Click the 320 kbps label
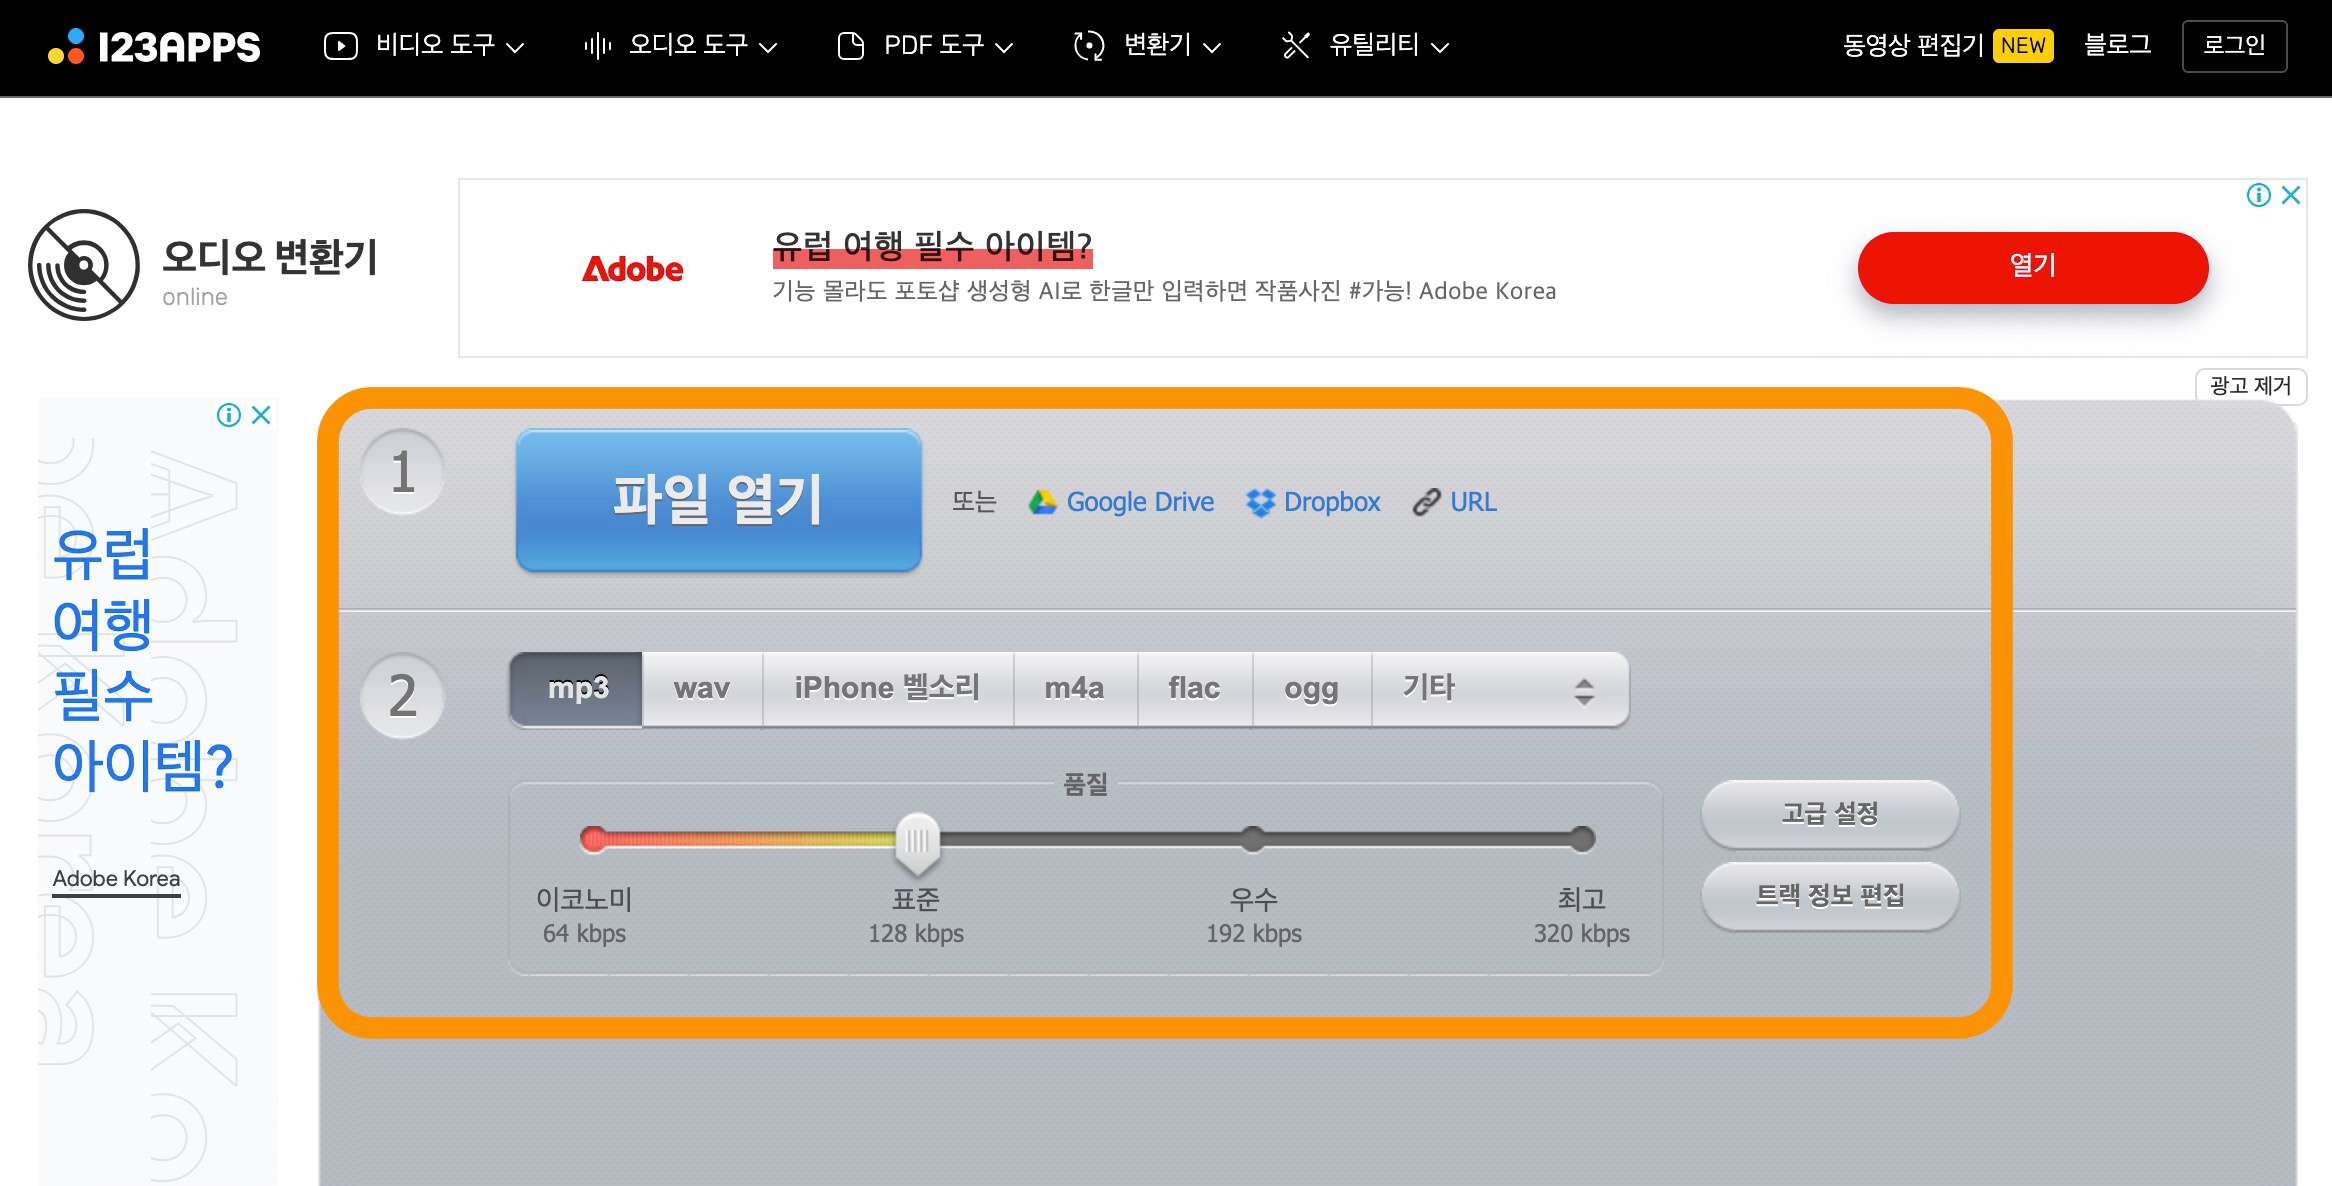Screen dimensions: 2332x1186 tap(1582, 934)
